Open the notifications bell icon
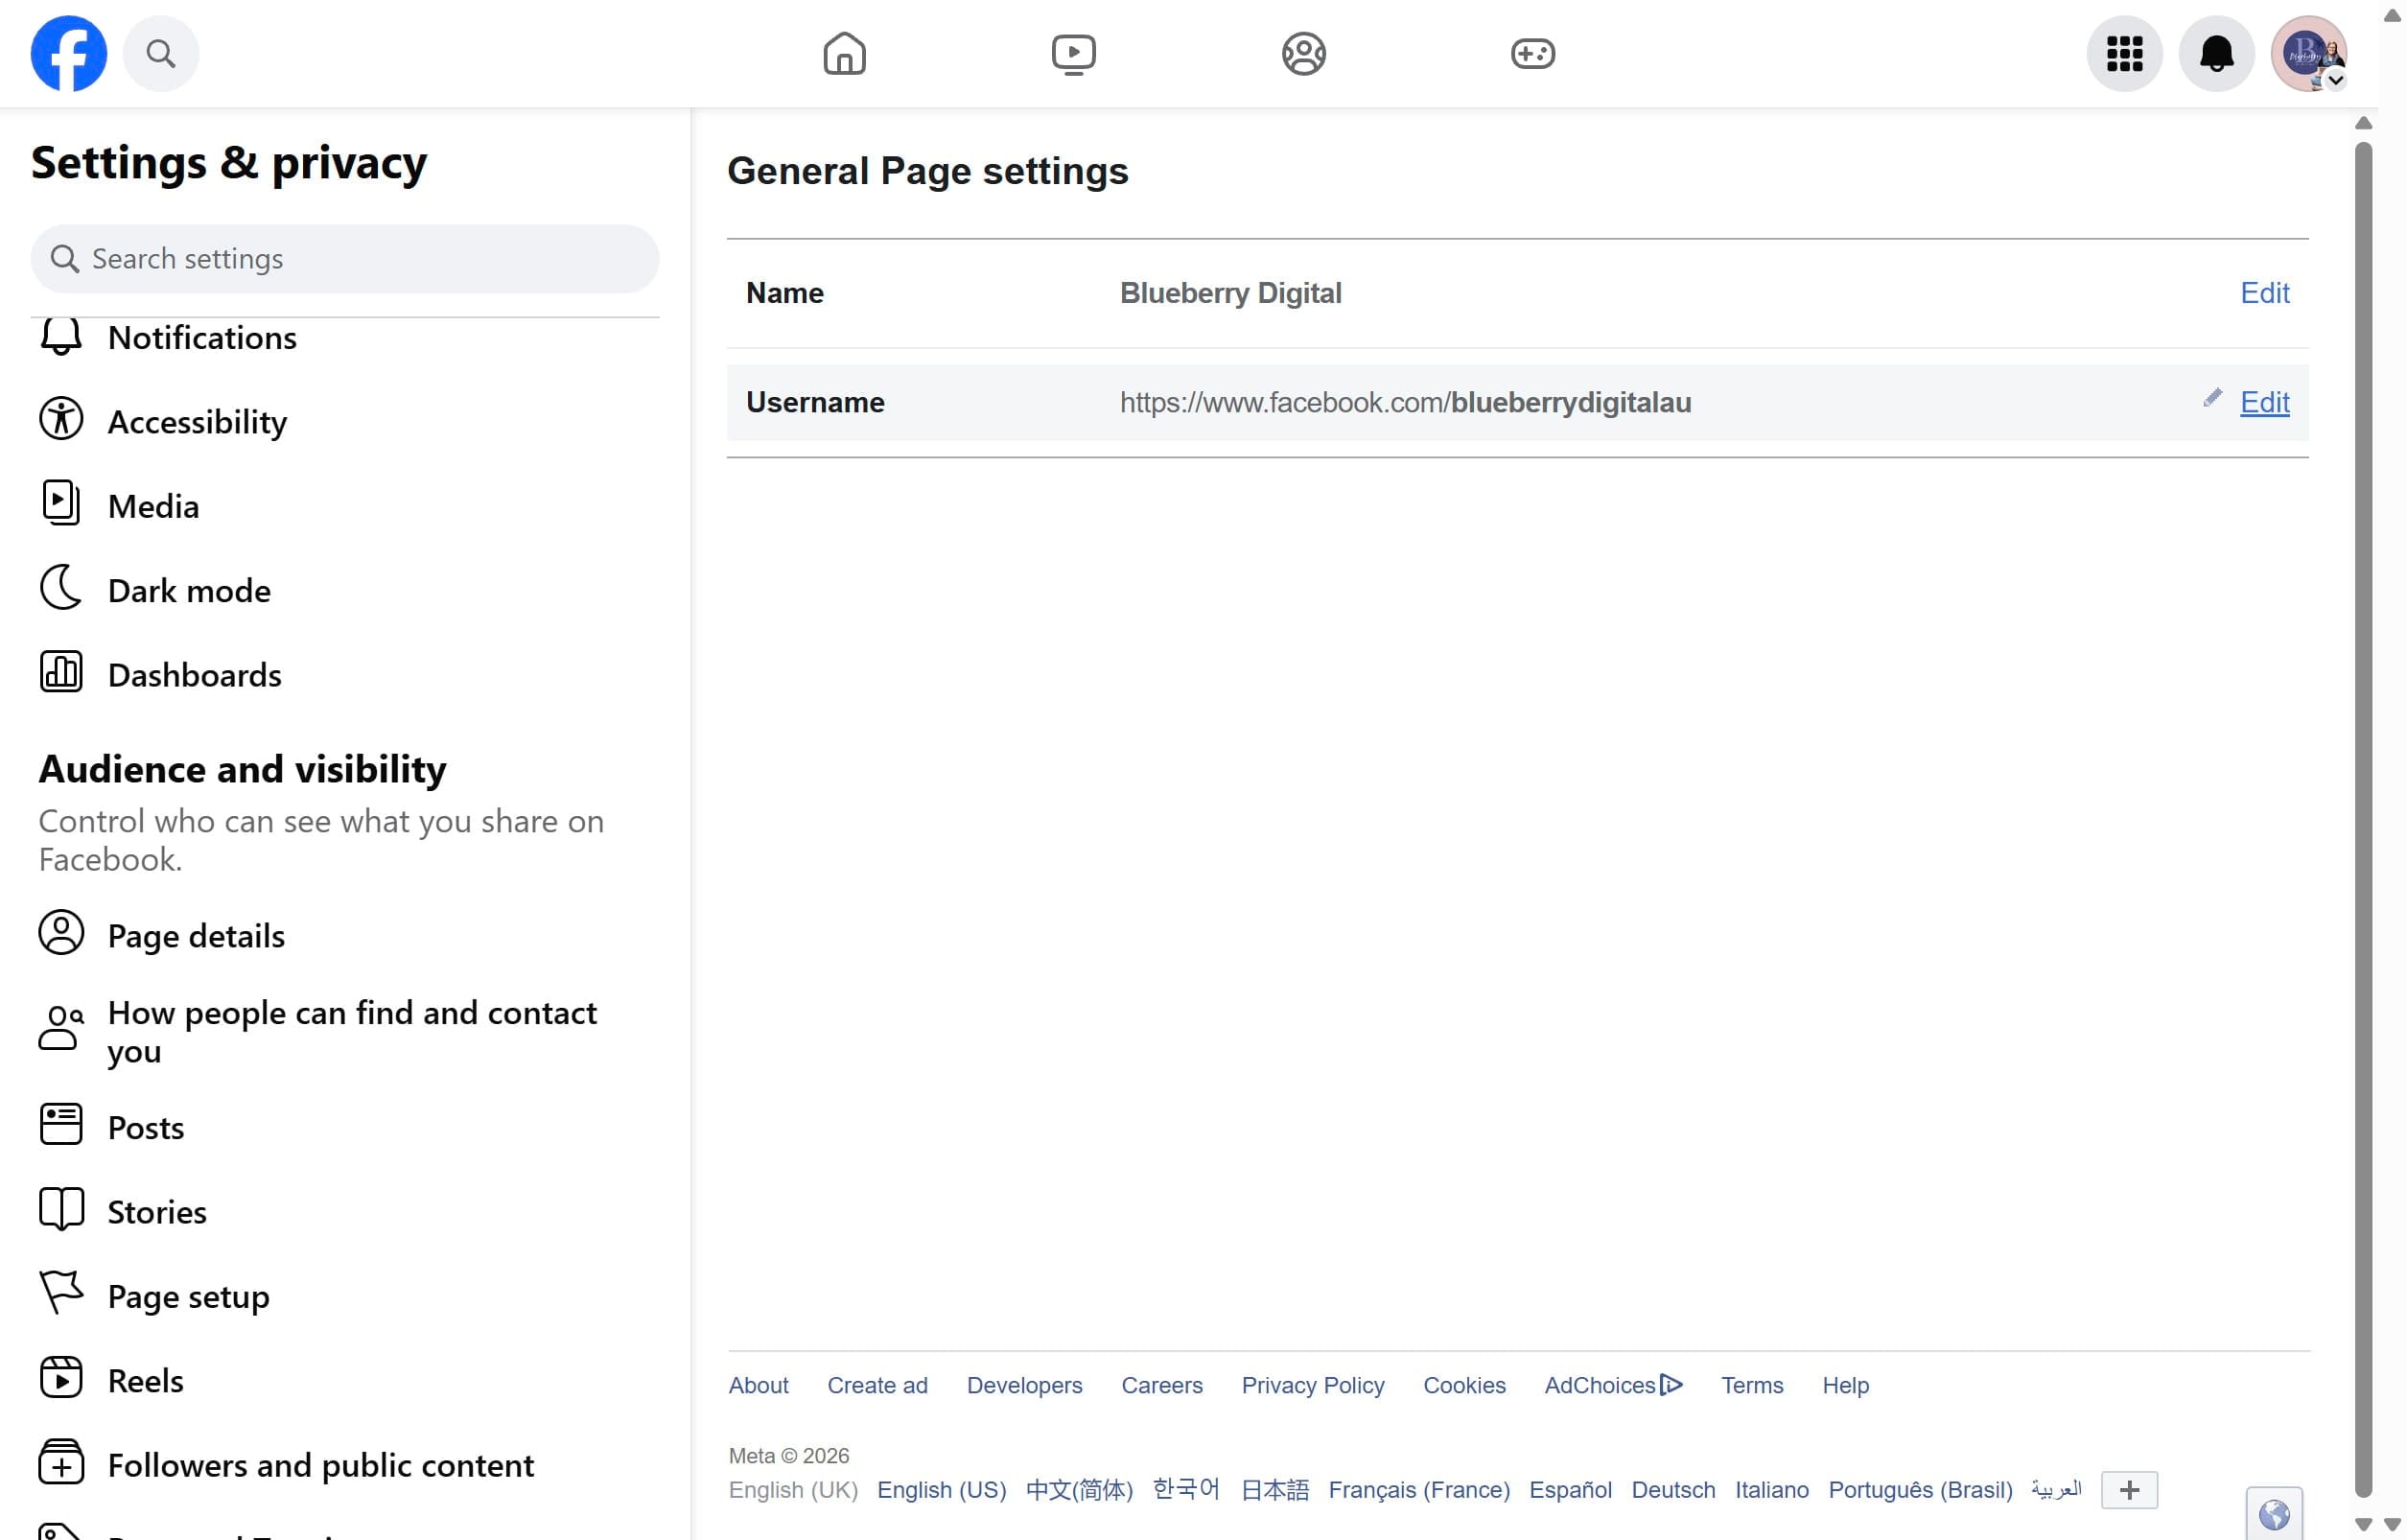Image resolution: width=2407 pixels, height=1540 pixels. (2216, 54)
